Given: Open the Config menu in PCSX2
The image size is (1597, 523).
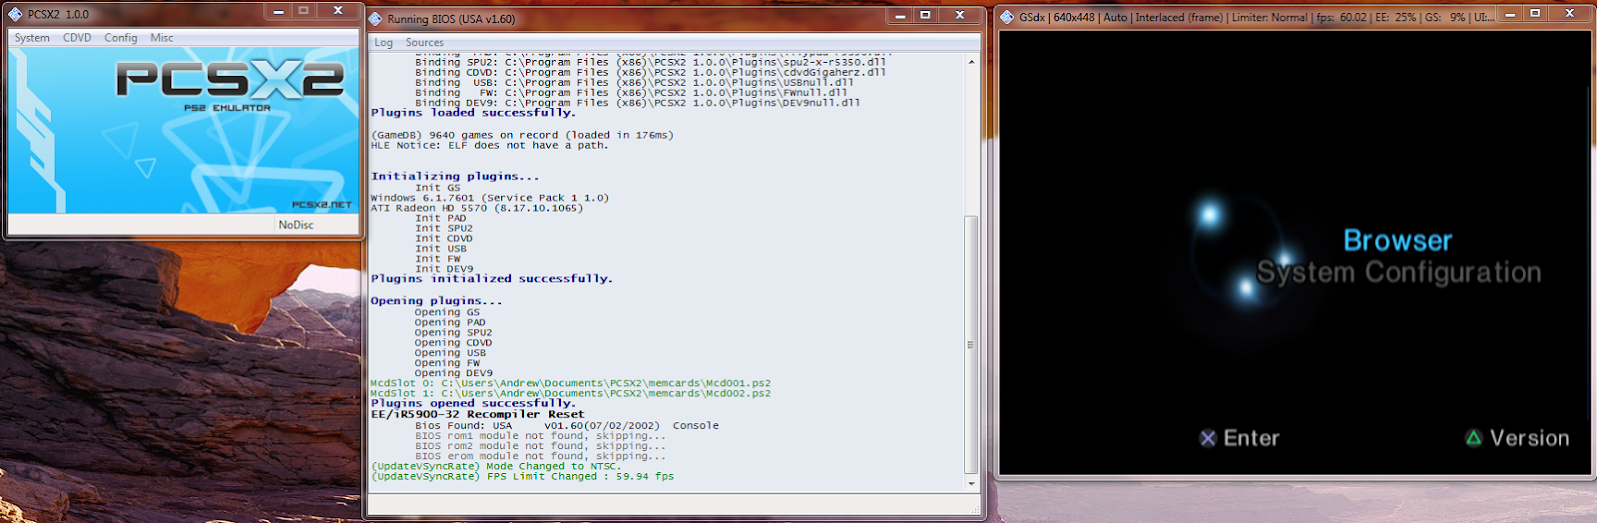Looking at the screenshot, I should point(121,38).
